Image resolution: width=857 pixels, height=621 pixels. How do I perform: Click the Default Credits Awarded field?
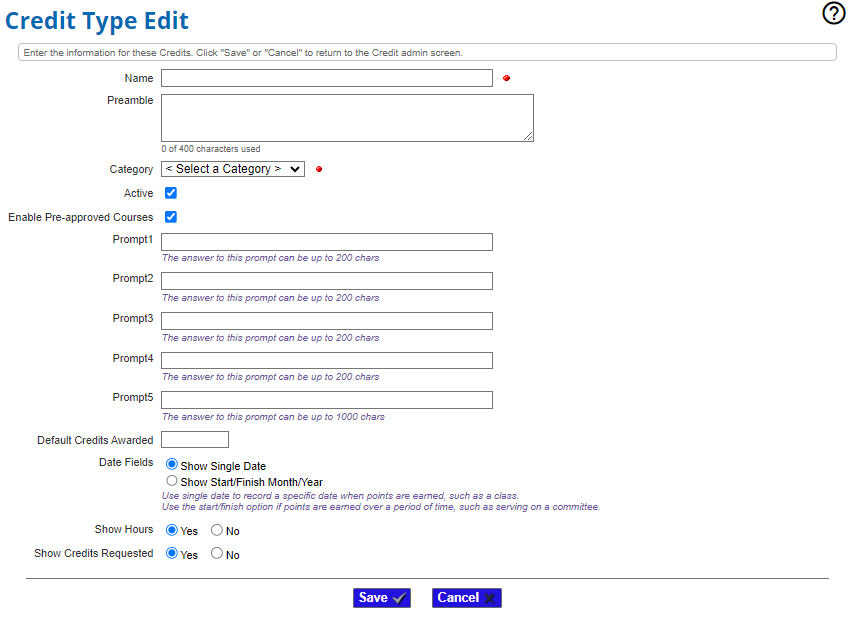pyautogui.click(x=195, y=440)
